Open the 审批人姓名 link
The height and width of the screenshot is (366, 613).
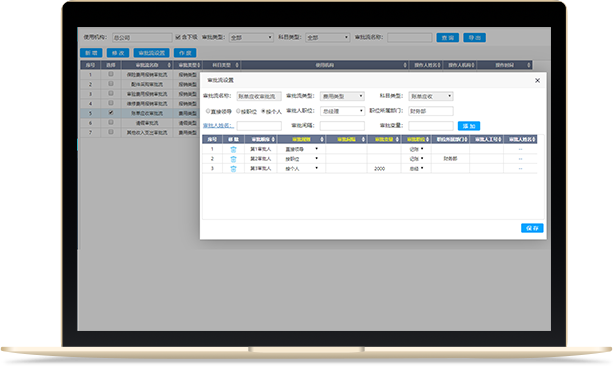[x=219, y=126]
